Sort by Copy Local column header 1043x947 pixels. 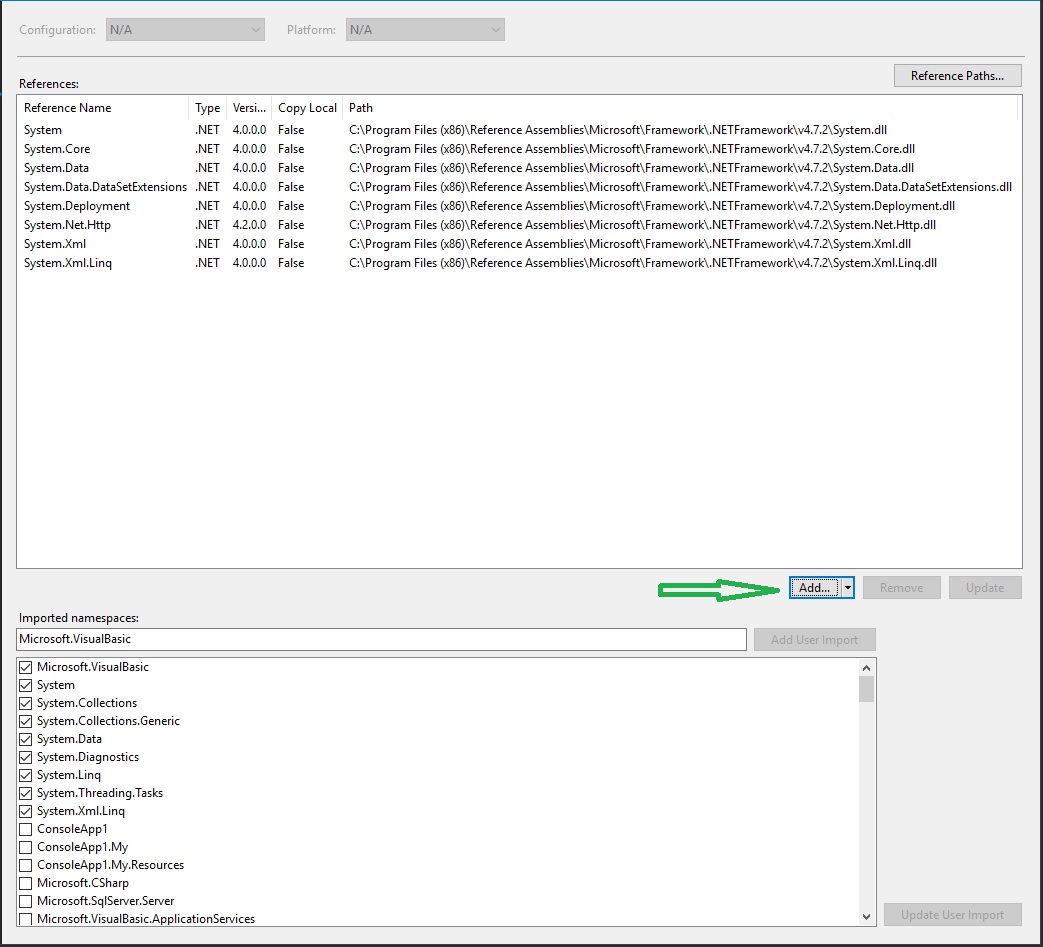tap(307, 108)
